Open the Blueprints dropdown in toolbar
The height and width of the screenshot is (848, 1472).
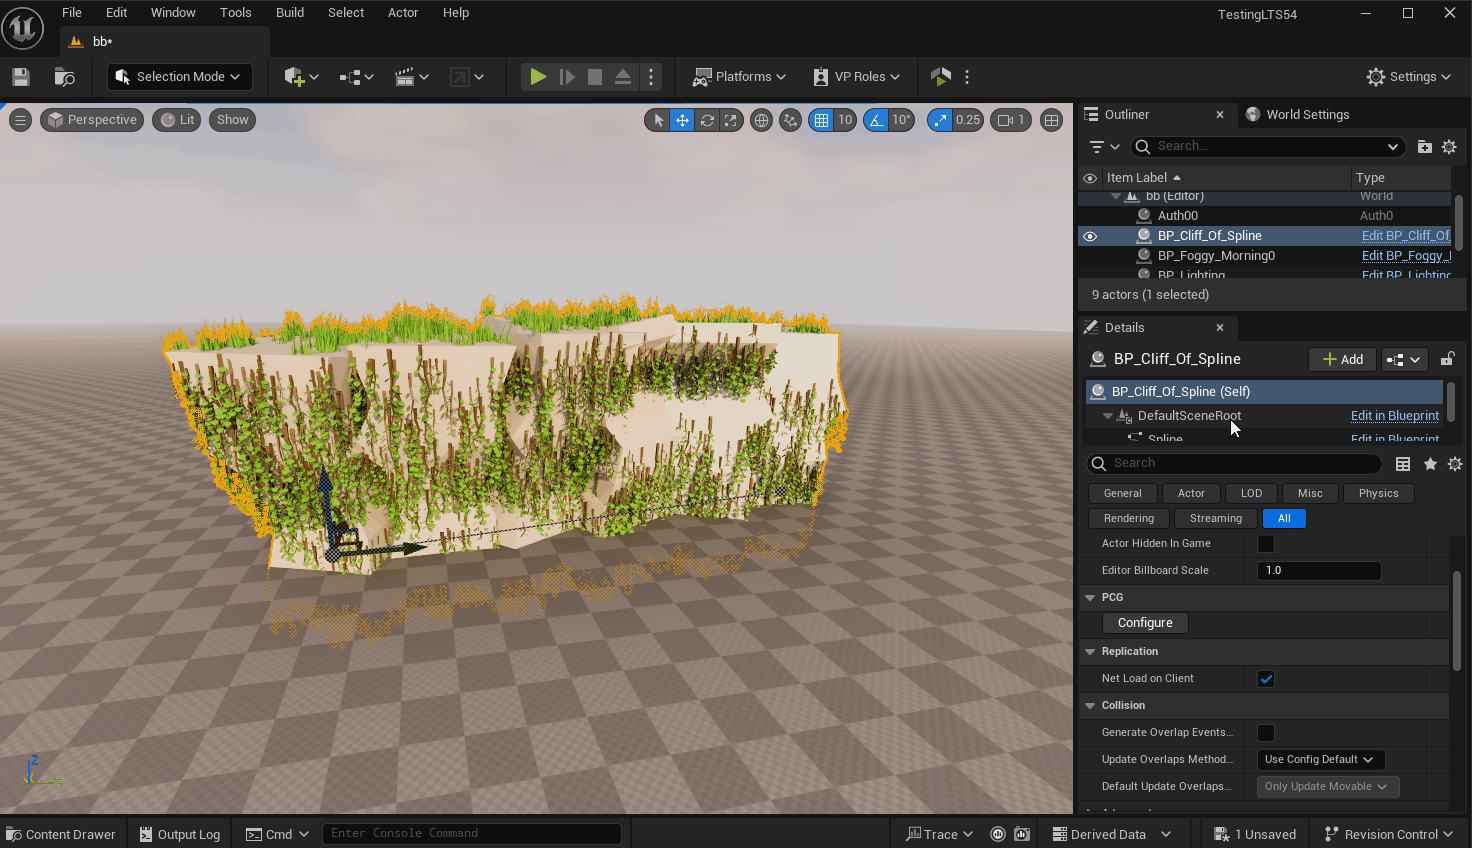tap(356, 77)
